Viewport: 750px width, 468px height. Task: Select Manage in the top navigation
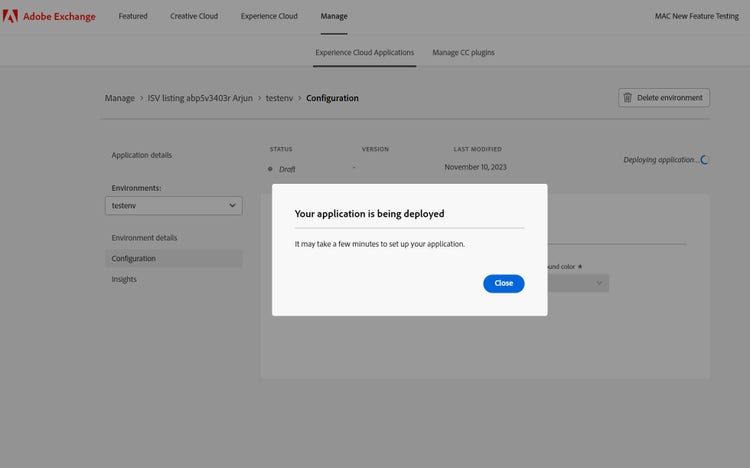tap(334, 16)
